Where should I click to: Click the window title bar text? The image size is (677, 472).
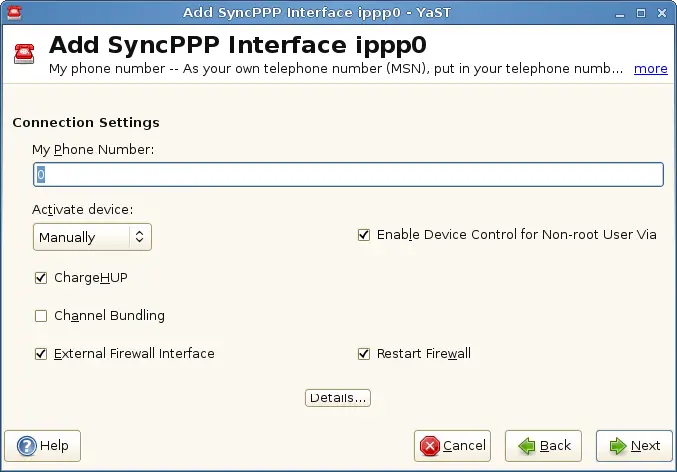[338, 12]
